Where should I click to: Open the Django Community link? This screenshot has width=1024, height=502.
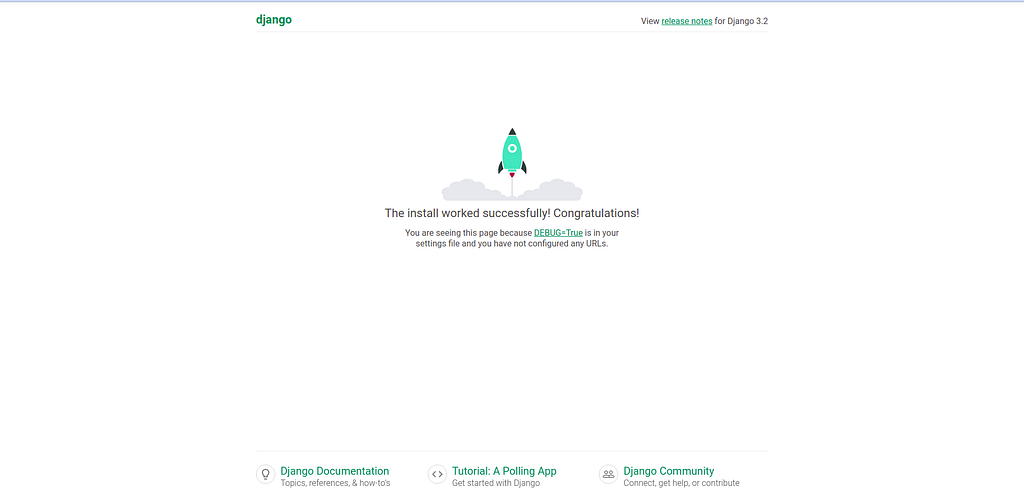pyautogui.click(x=669, y=471)
